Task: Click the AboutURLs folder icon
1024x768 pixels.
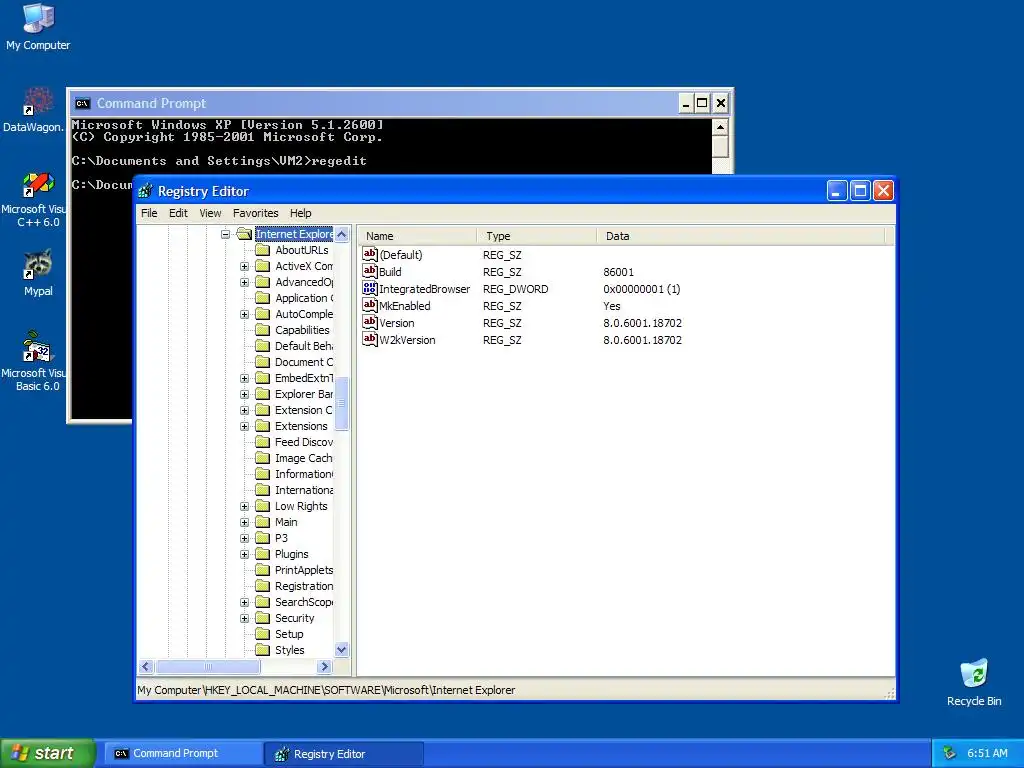Action: pyautogui.click(x=263, y=250)
